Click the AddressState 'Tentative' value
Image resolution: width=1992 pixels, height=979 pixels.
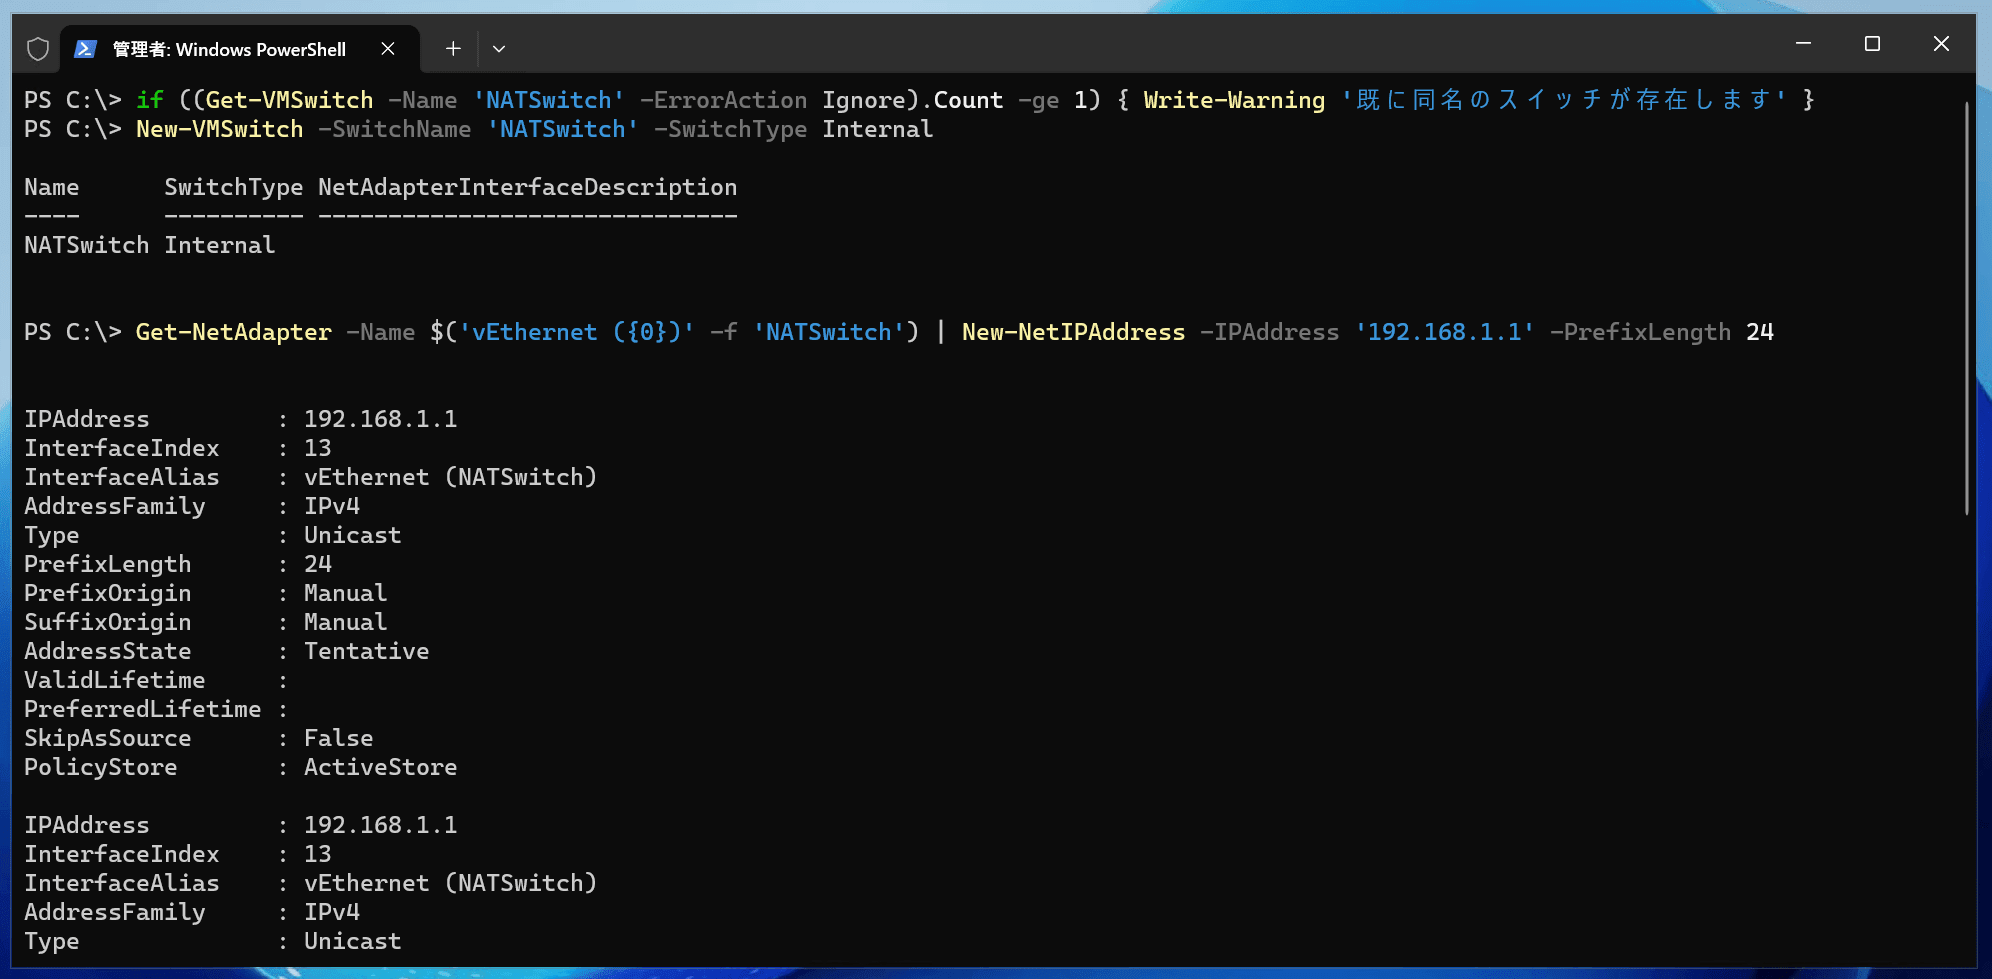366,651
